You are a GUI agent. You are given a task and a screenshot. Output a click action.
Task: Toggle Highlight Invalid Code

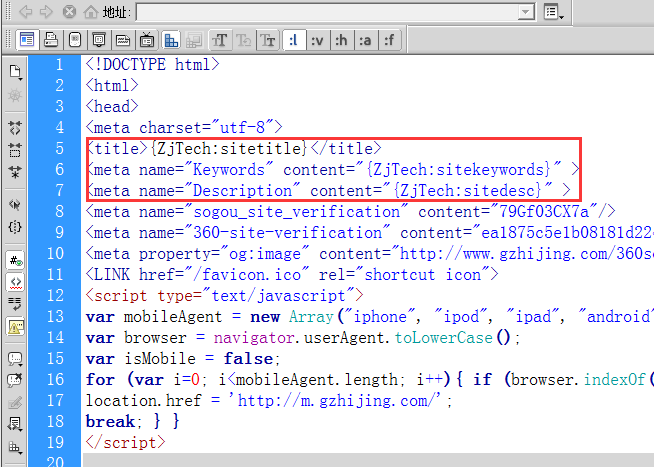coord(15,282)
